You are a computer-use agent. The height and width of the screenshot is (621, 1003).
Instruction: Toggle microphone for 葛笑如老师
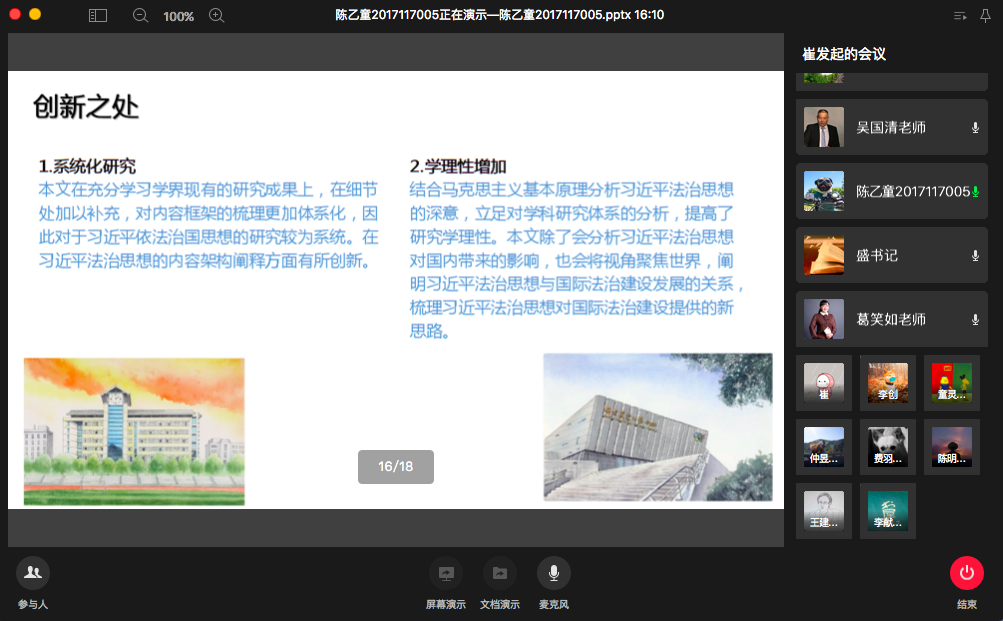click(x=975, y=320)
